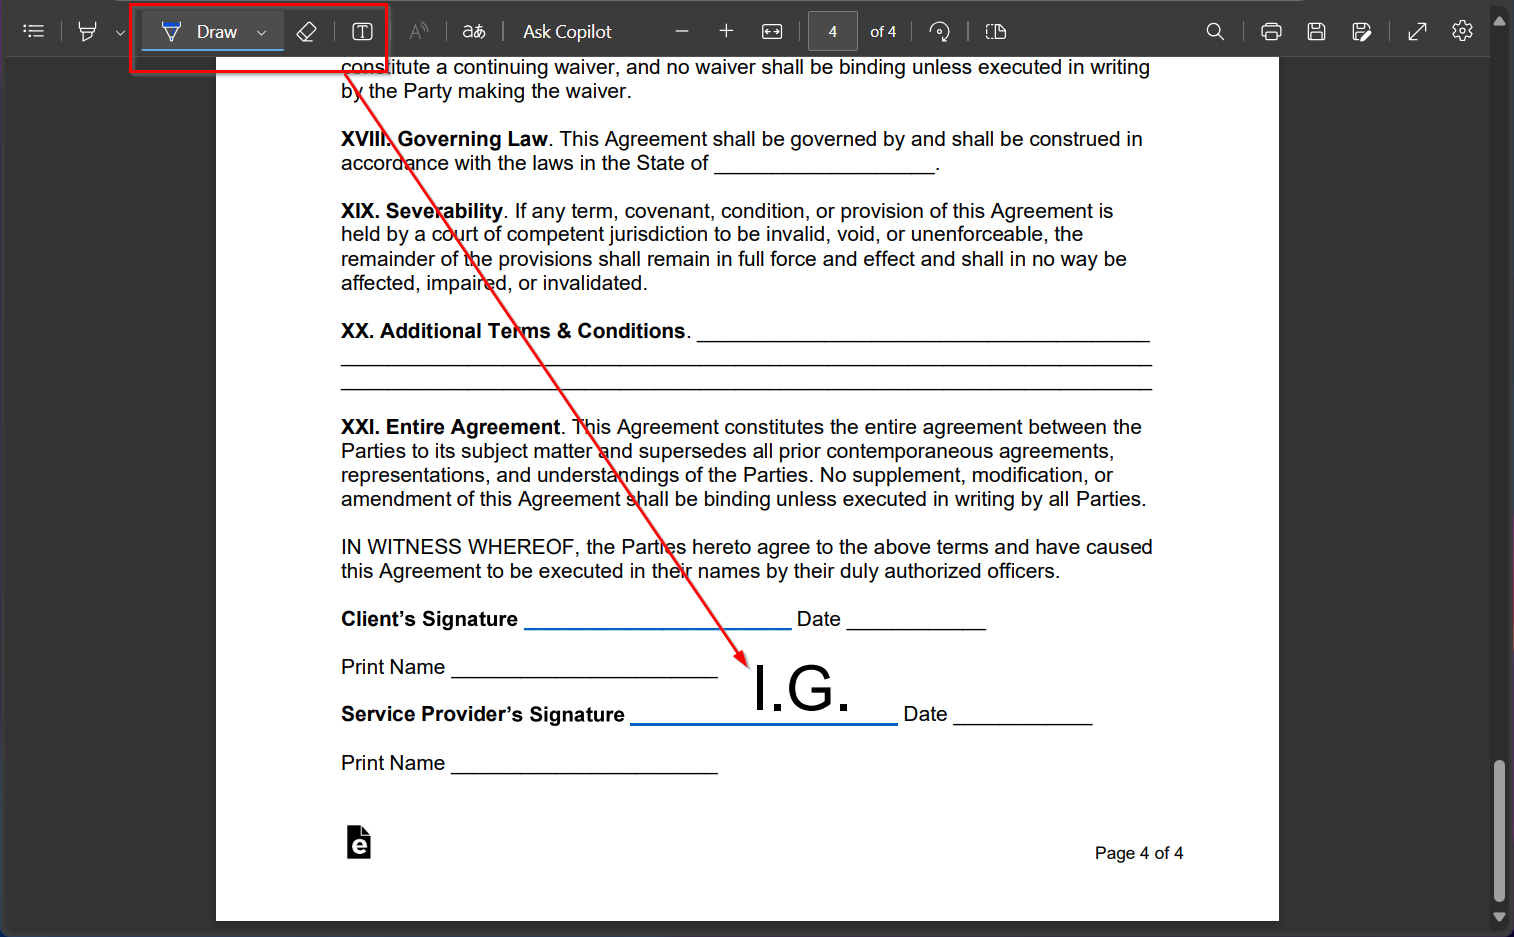Open PDF viewer settings menu
1514x937 pixels.
tap(1462, 31)
